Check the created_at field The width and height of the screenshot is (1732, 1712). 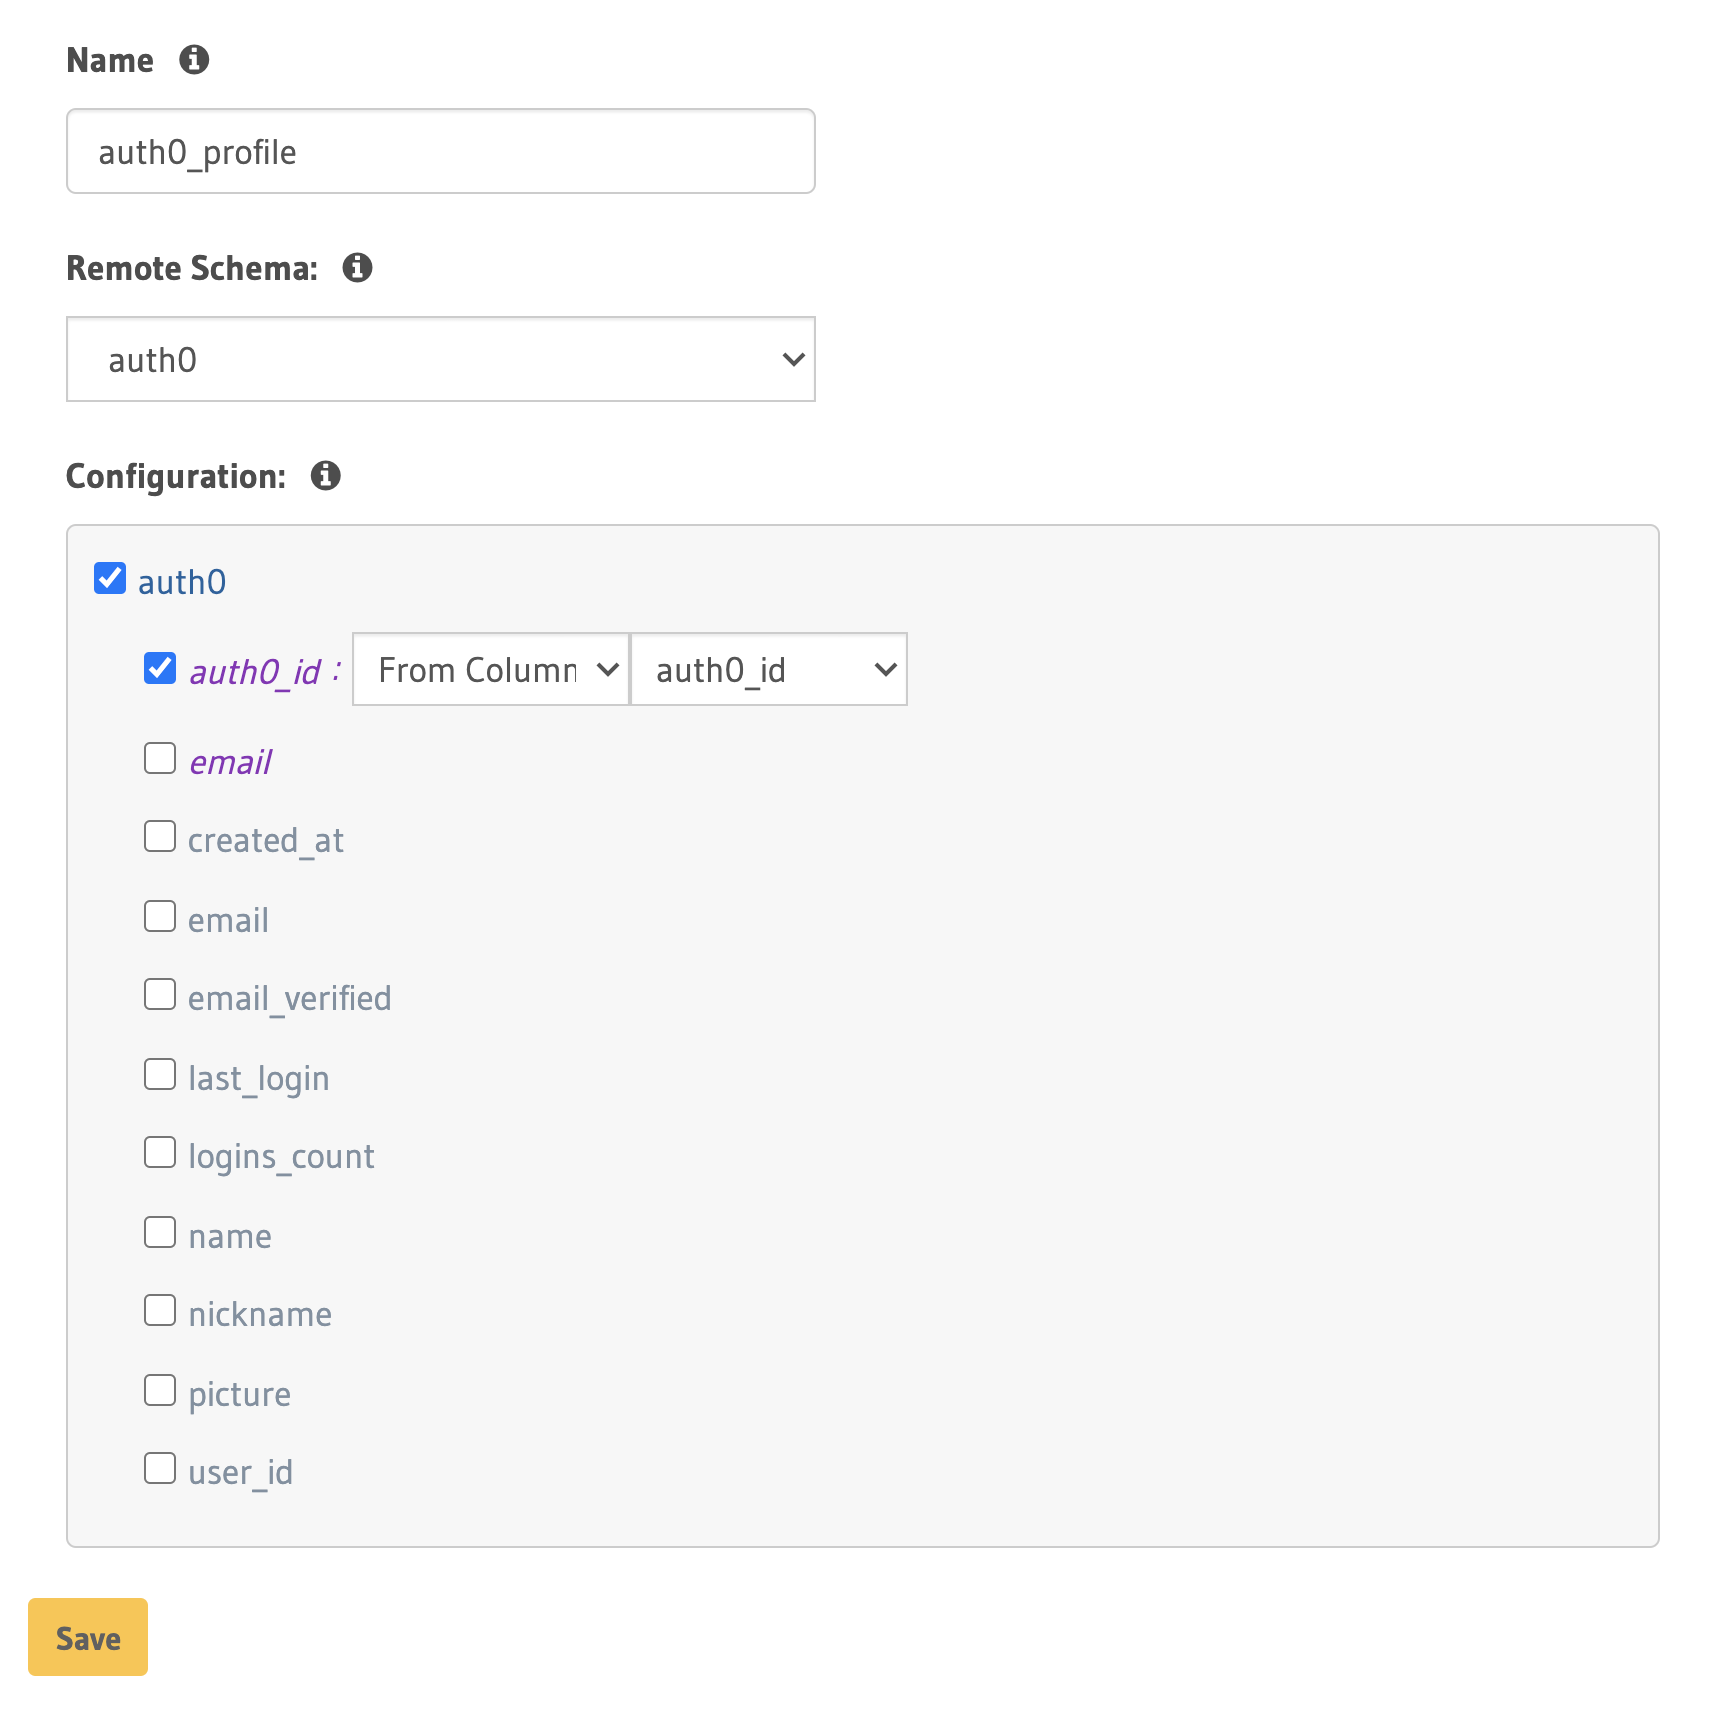(160, 837)
